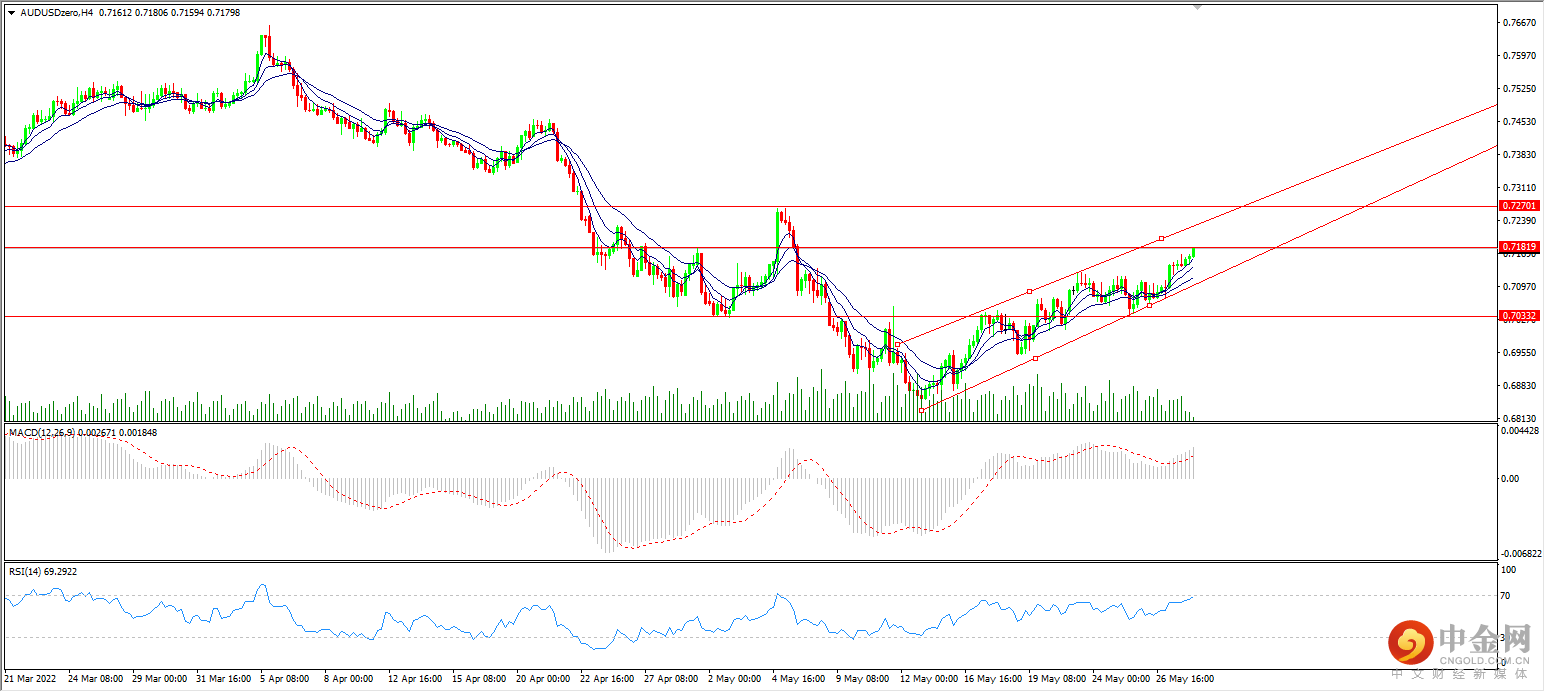The width and height of the screenshot is (1545, 692).
Task: Click the 0.76670 value on price scale
Action: (x=1520, y=22)
